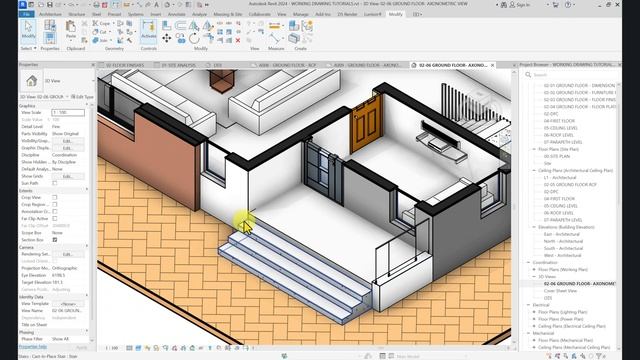Image resolution: width=640 pixels, height=360 pixels.
Task: Collapse the Elevations (Building Elevation) node
Action: (x=534, y=227)
